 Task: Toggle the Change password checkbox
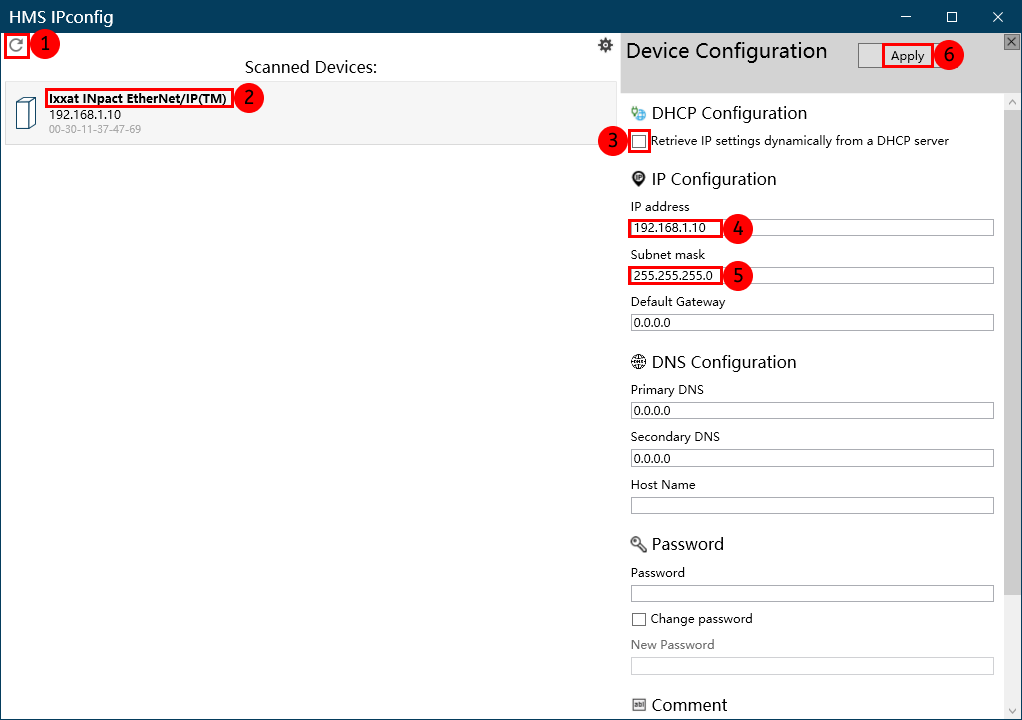click(x=639, y=619)
